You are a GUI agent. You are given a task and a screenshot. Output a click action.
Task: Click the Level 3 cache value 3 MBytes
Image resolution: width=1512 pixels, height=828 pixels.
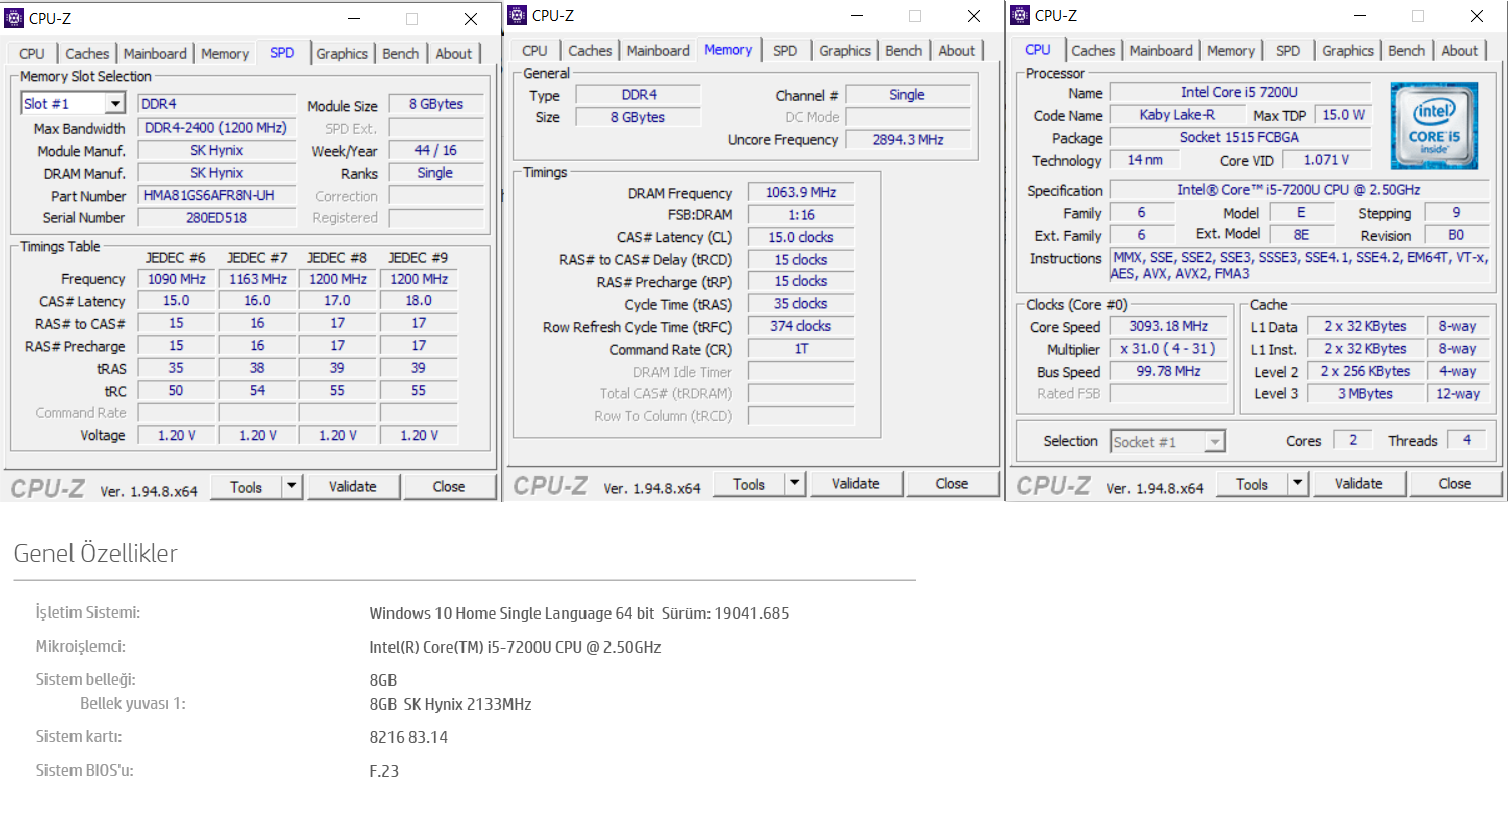(1366, 394)
